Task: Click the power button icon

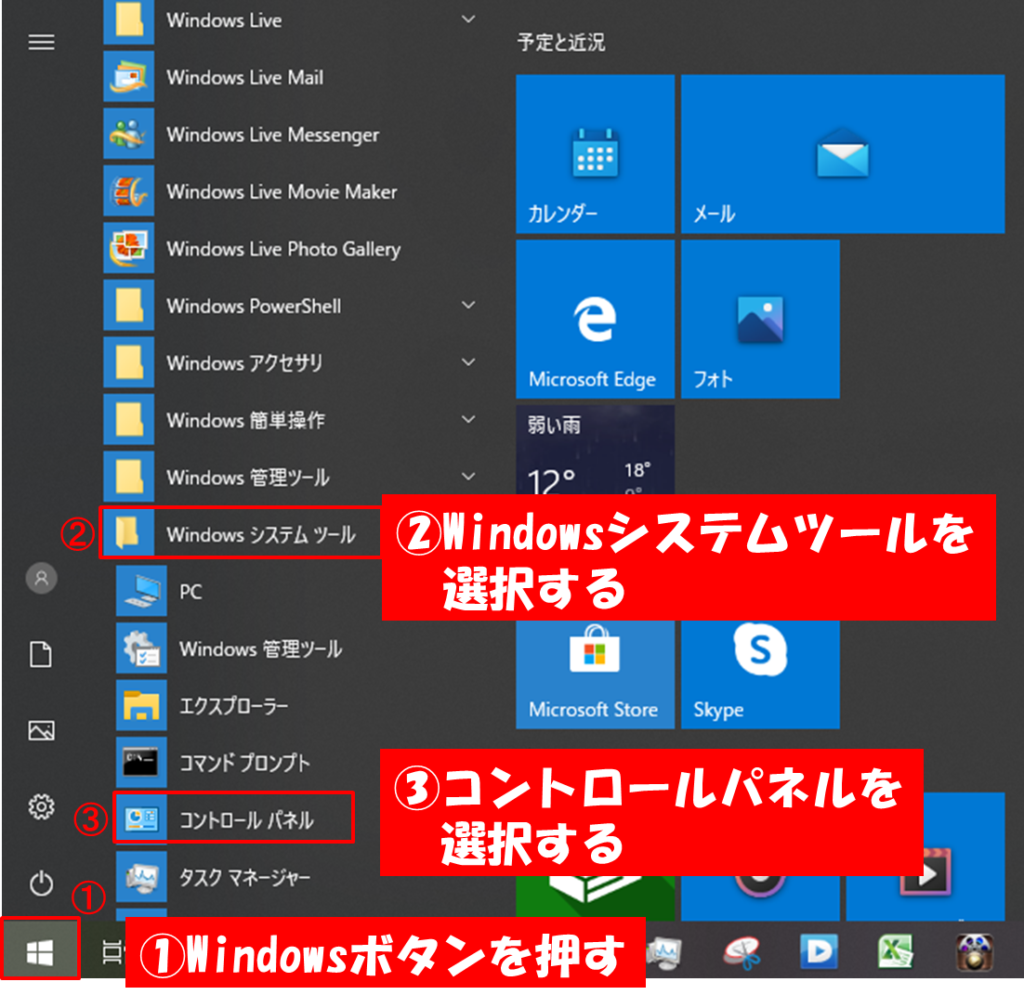Action: [x=41, y=883]
